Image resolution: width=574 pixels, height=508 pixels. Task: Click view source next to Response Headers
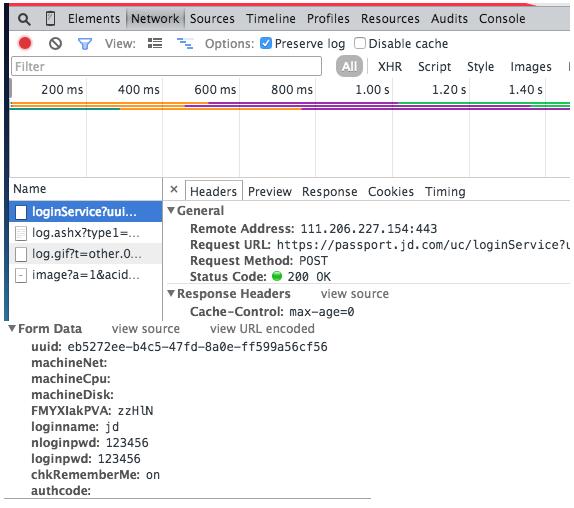pos(355,294)
